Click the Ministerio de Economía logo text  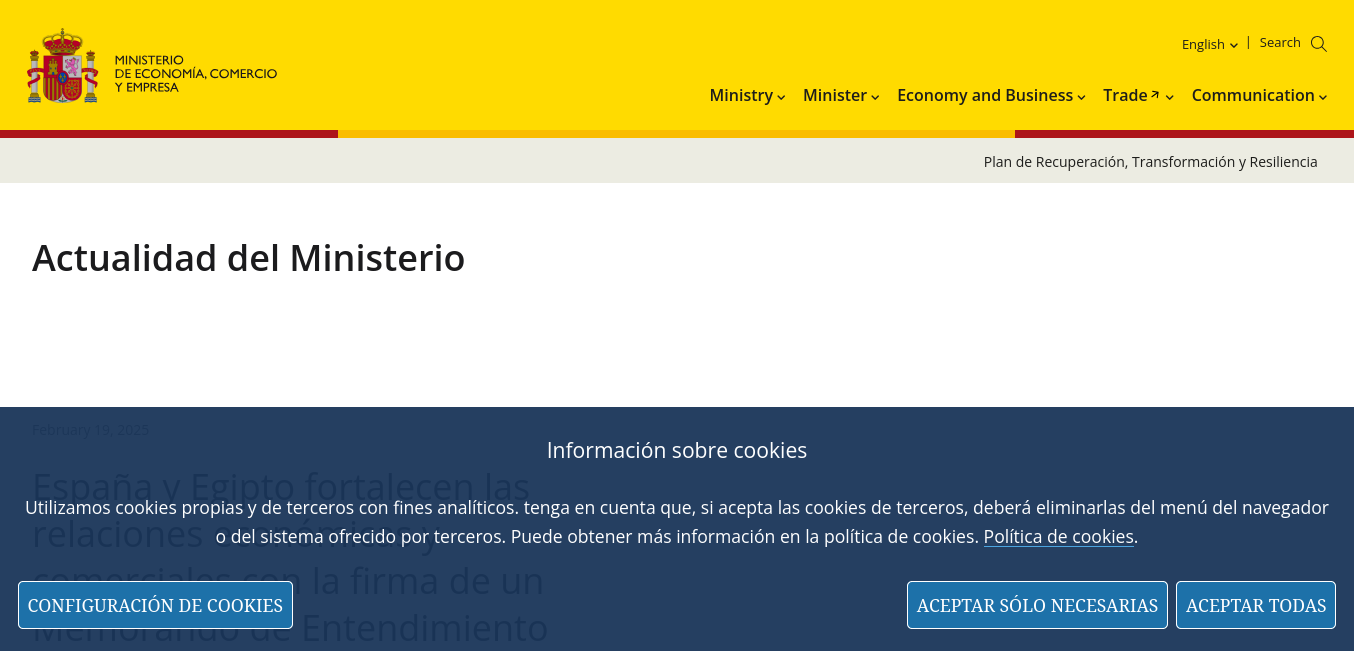click(195, 73)
